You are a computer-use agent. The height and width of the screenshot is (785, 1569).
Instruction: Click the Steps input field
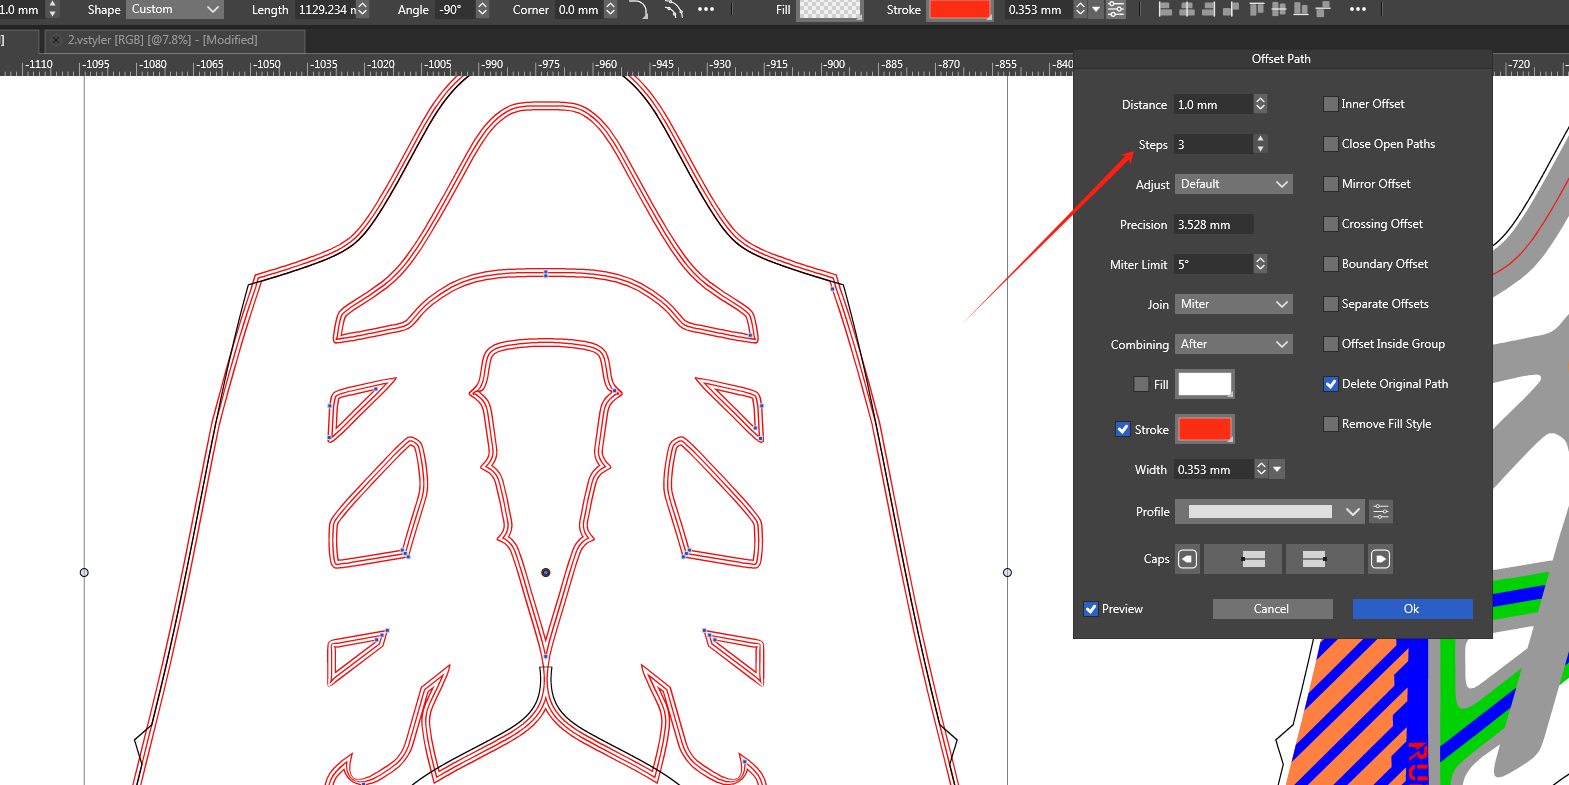click(1212, 144)
